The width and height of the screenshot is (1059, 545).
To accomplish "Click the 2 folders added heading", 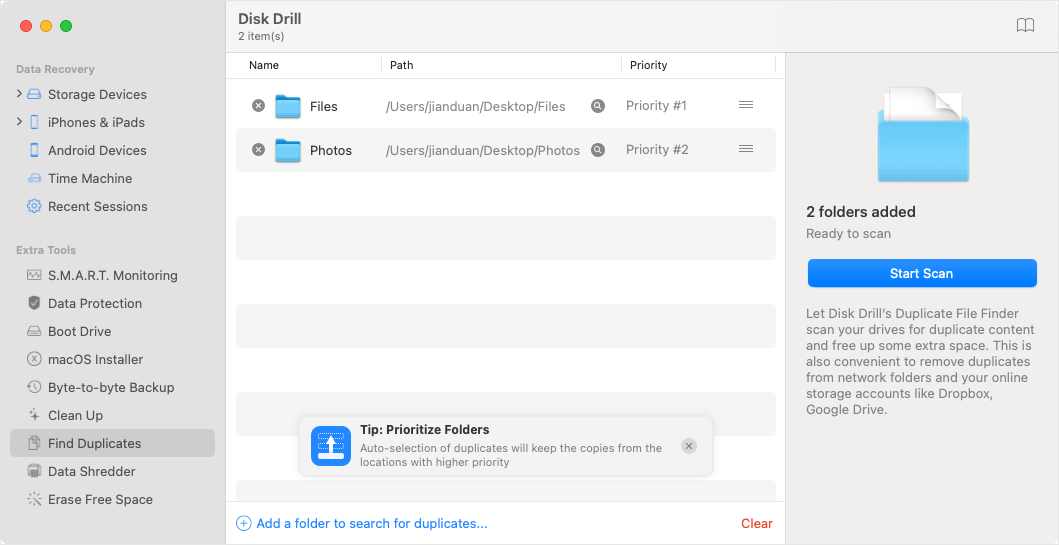I will tap(861, 212).
